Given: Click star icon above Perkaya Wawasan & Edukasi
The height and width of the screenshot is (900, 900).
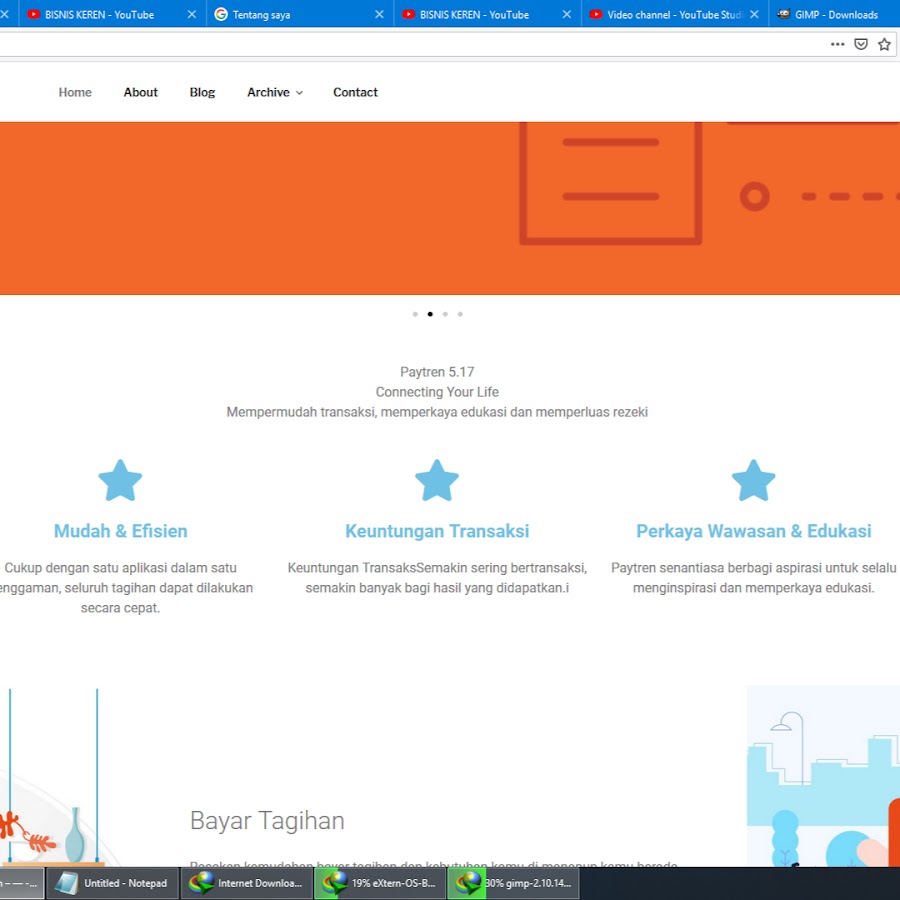Looking at the screenshot, I should tap(754, 480).
